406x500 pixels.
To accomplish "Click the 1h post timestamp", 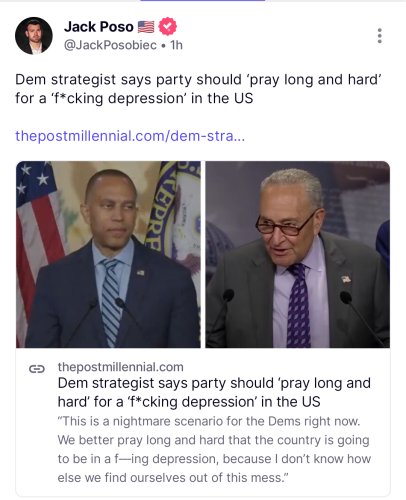I will (x=176, y=45).
